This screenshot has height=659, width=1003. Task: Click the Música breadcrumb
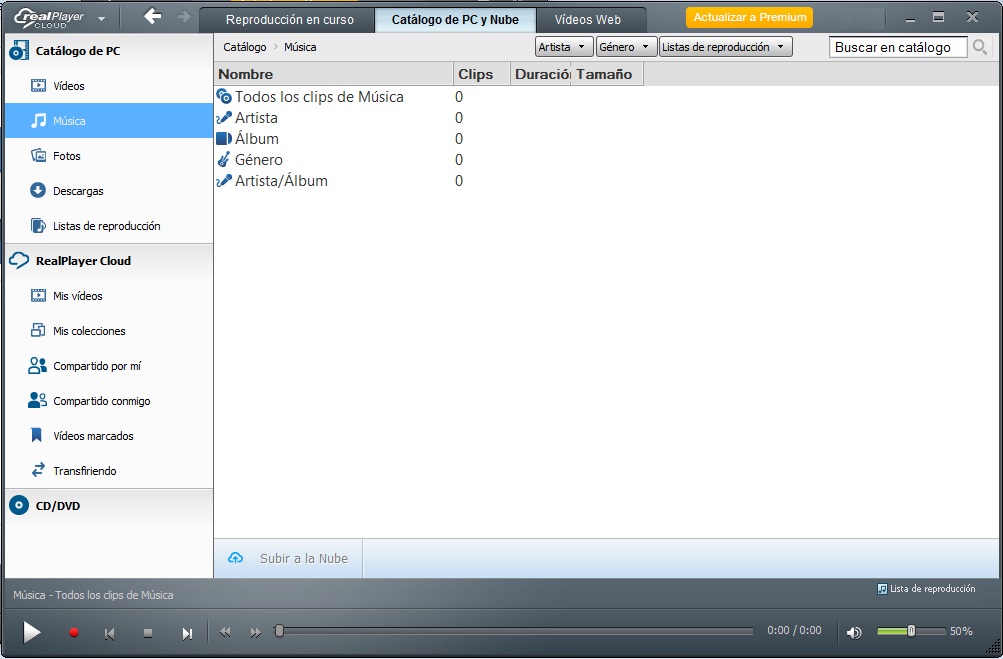pyautogui.click(x=300, y=47)
